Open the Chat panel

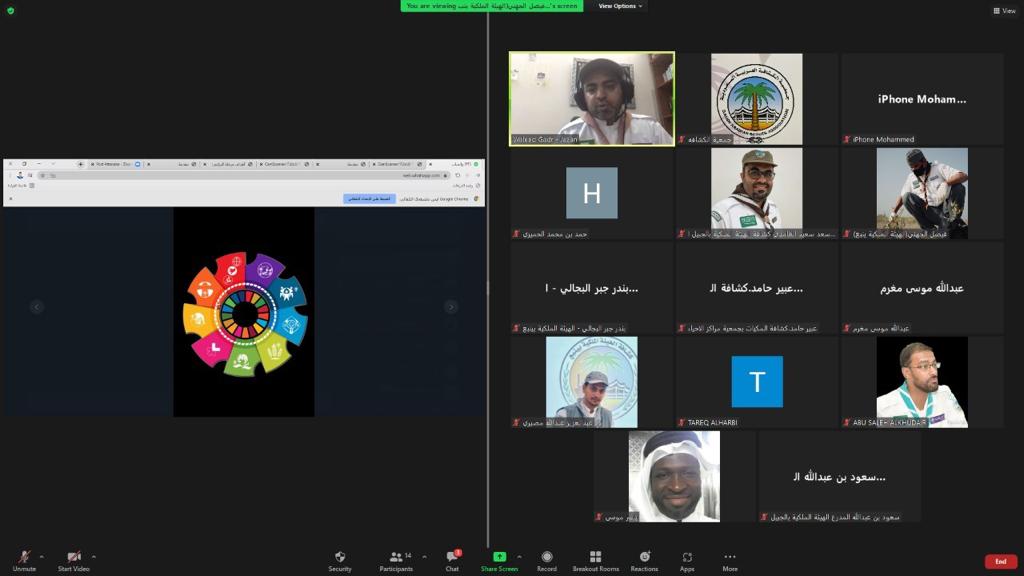452,557
